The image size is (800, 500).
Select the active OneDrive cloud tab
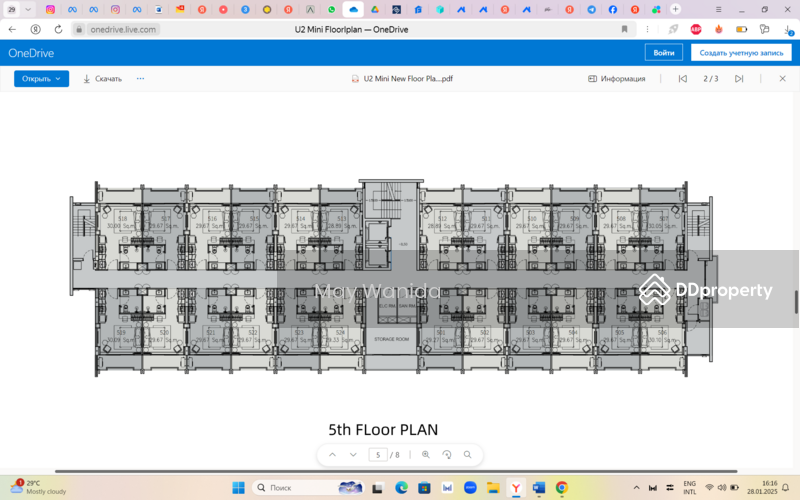353,9
